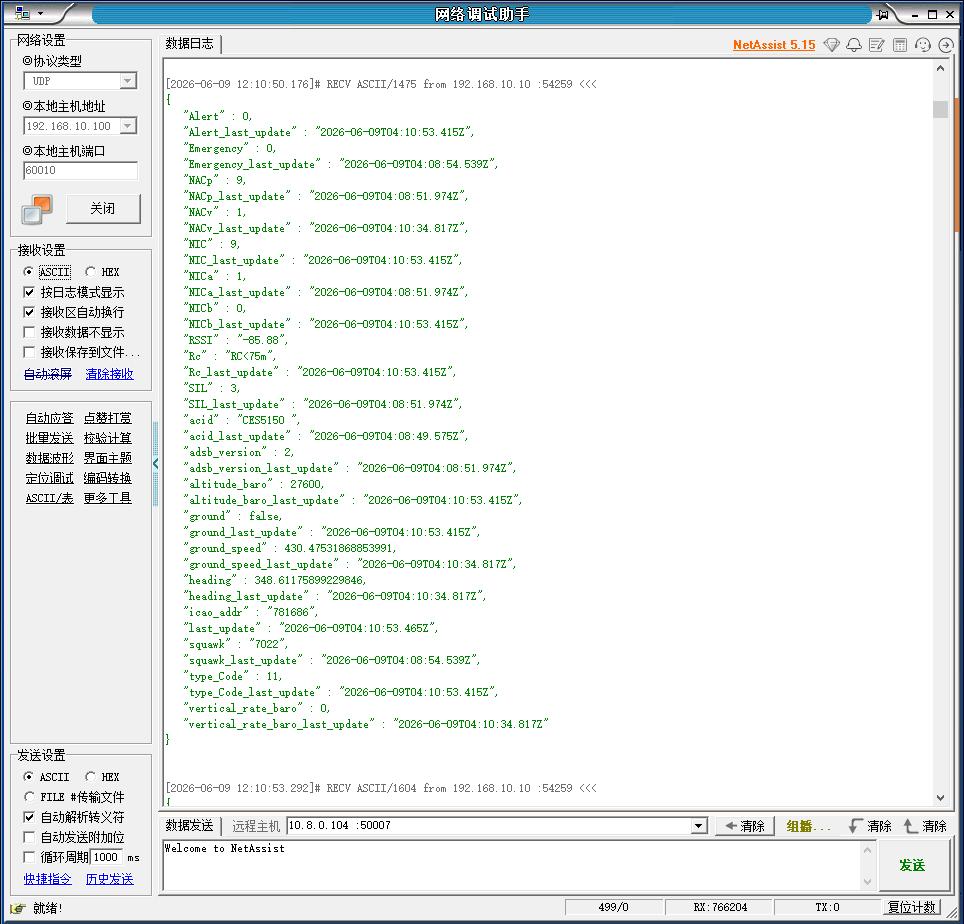Viewport: 964px width, 924px height.
Task: Click the diamond VIP icon
Action: click(831, 45)
